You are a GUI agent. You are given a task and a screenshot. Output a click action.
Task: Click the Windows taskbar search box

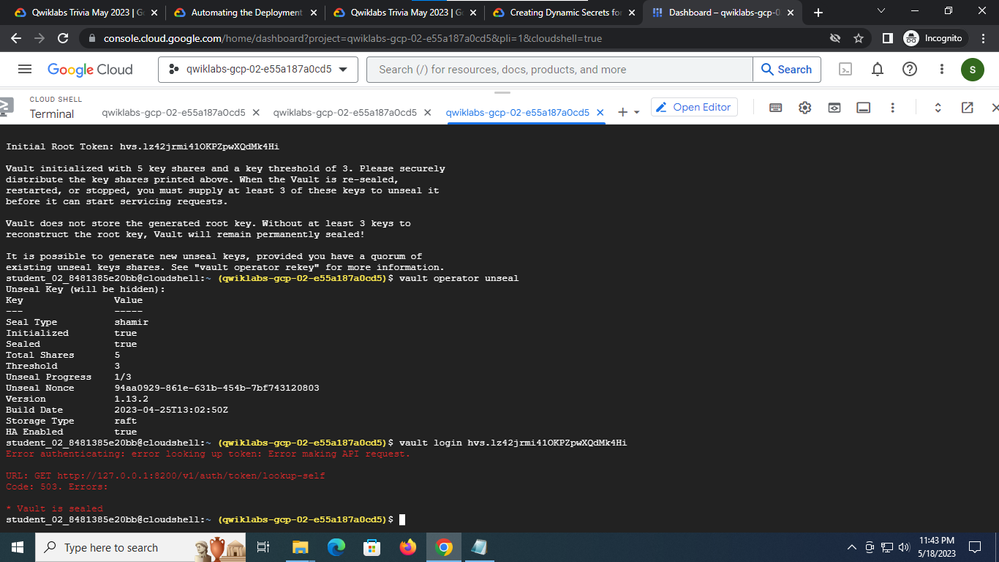tap(140, 547)
